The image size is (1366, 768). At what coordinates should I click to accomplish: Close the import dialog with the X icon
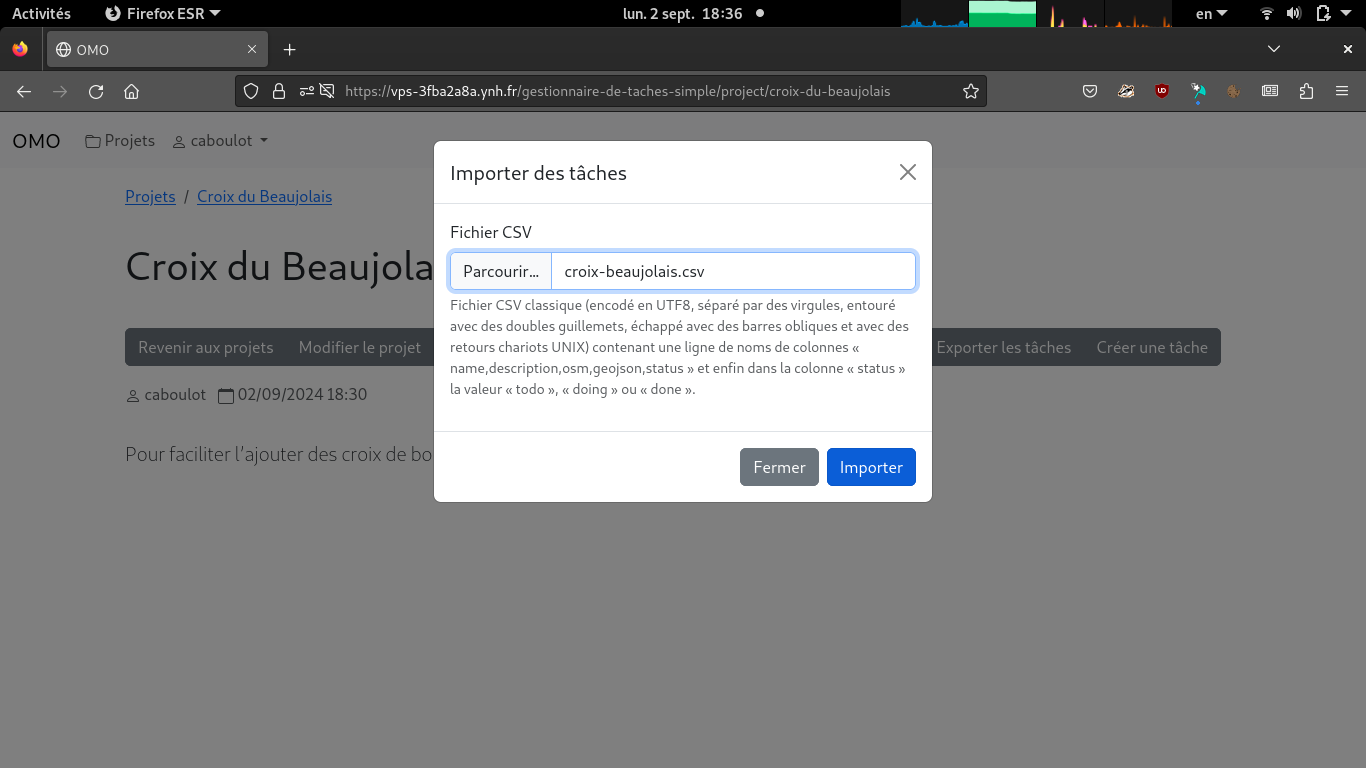click(907, 172)
